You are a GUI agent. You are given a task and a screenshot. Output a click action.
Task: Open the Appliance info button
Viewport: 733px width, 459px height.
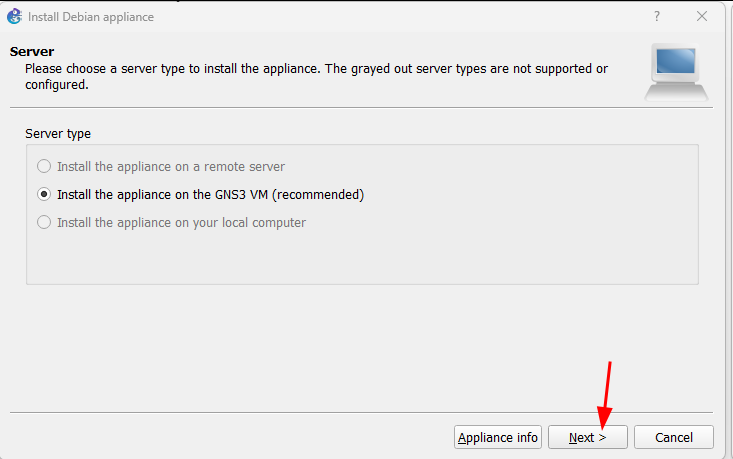pos(498,437)
